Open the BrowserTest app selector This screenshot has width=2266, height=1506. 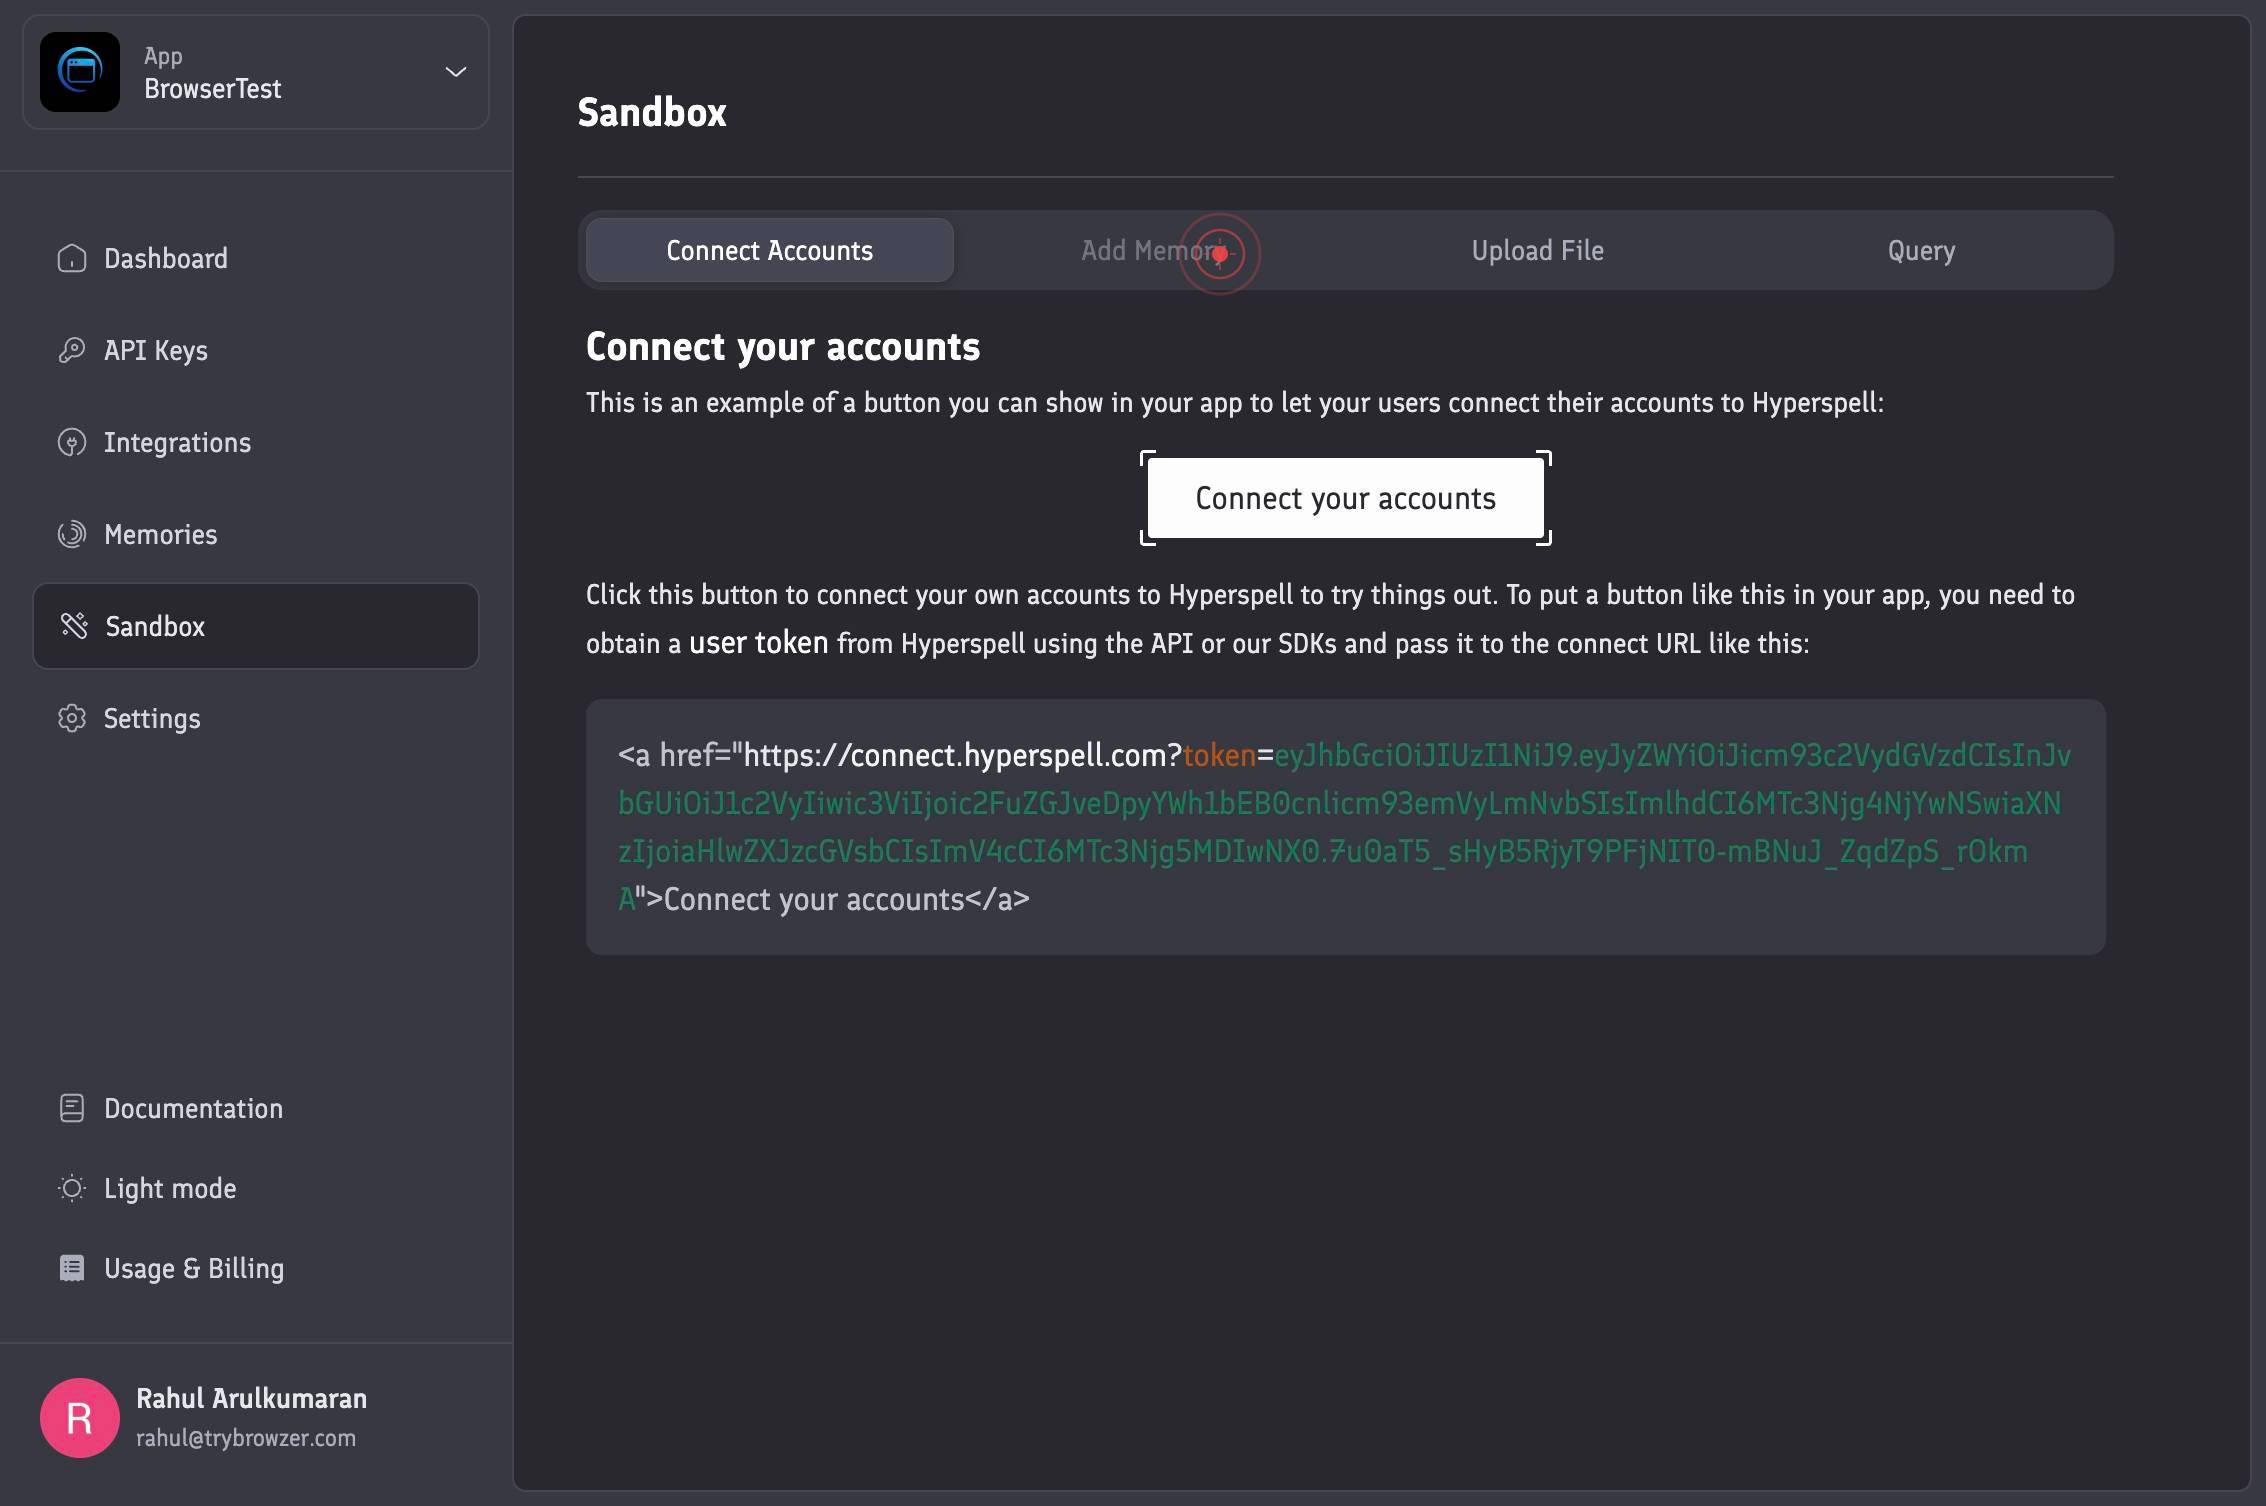(x=256, y=72)
